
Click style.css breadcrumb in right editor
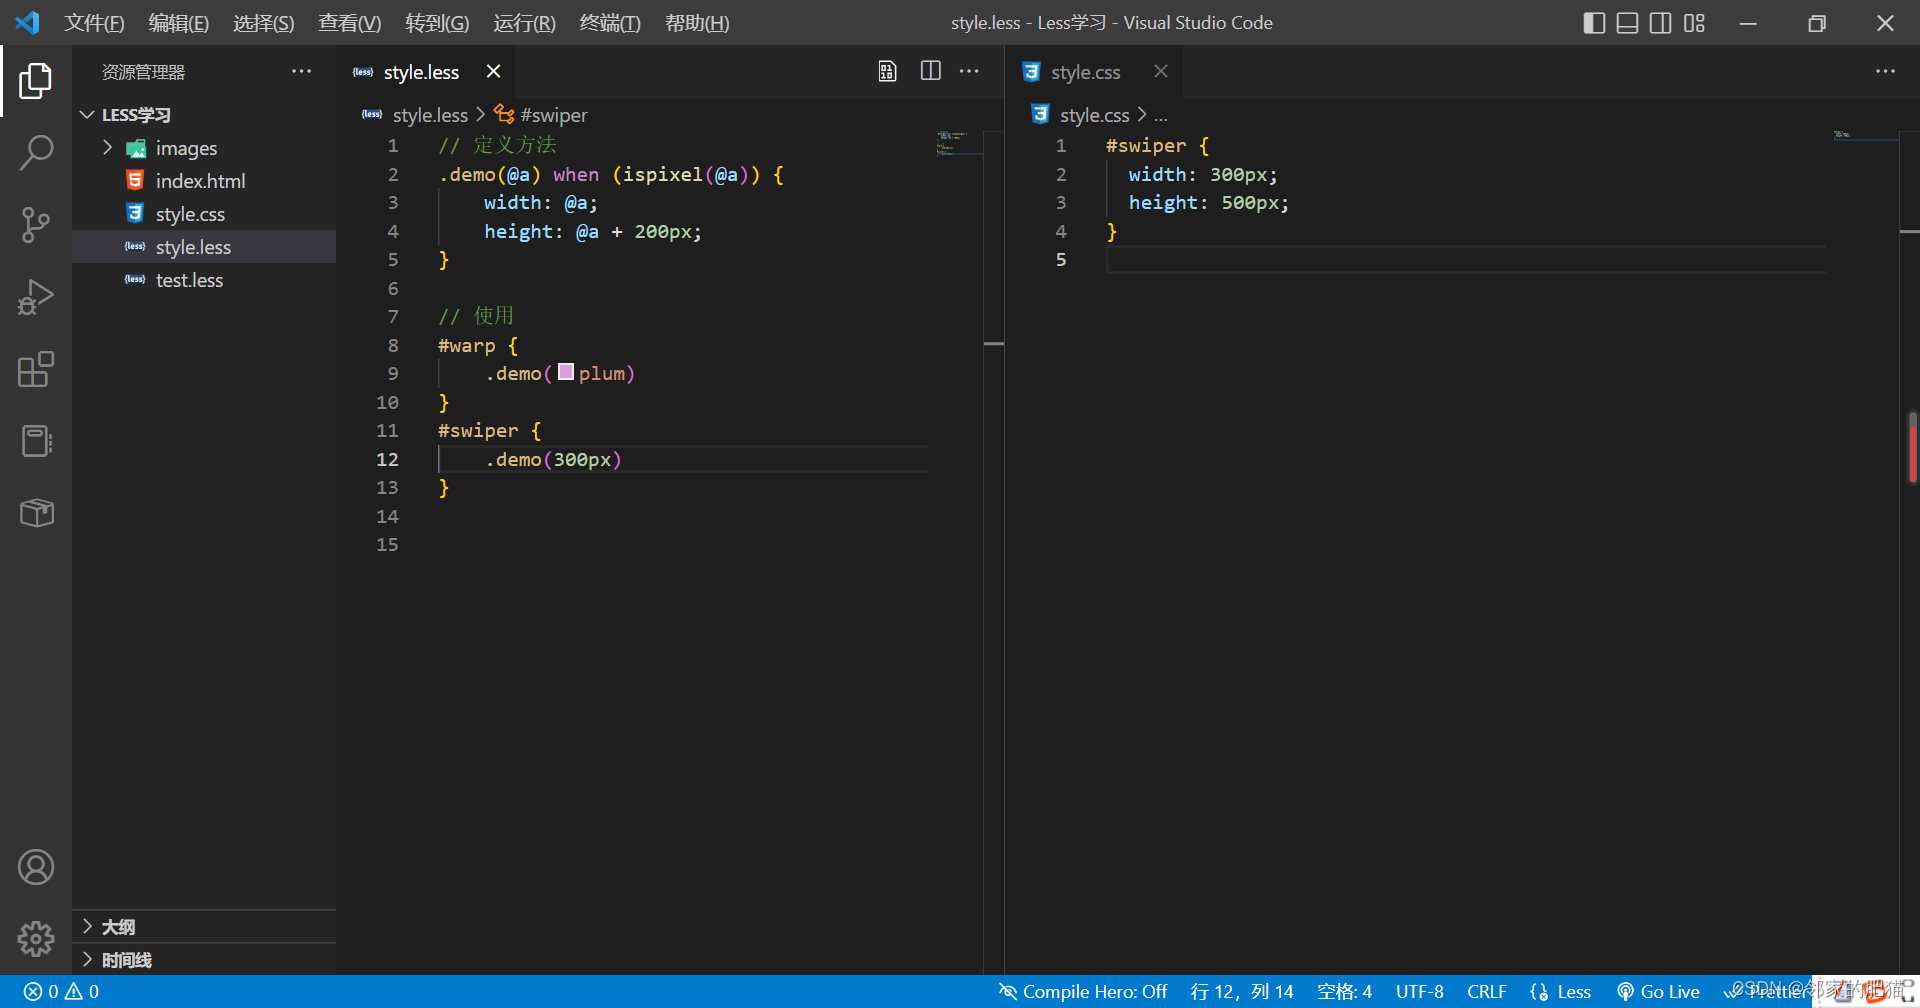[1094, 115]
